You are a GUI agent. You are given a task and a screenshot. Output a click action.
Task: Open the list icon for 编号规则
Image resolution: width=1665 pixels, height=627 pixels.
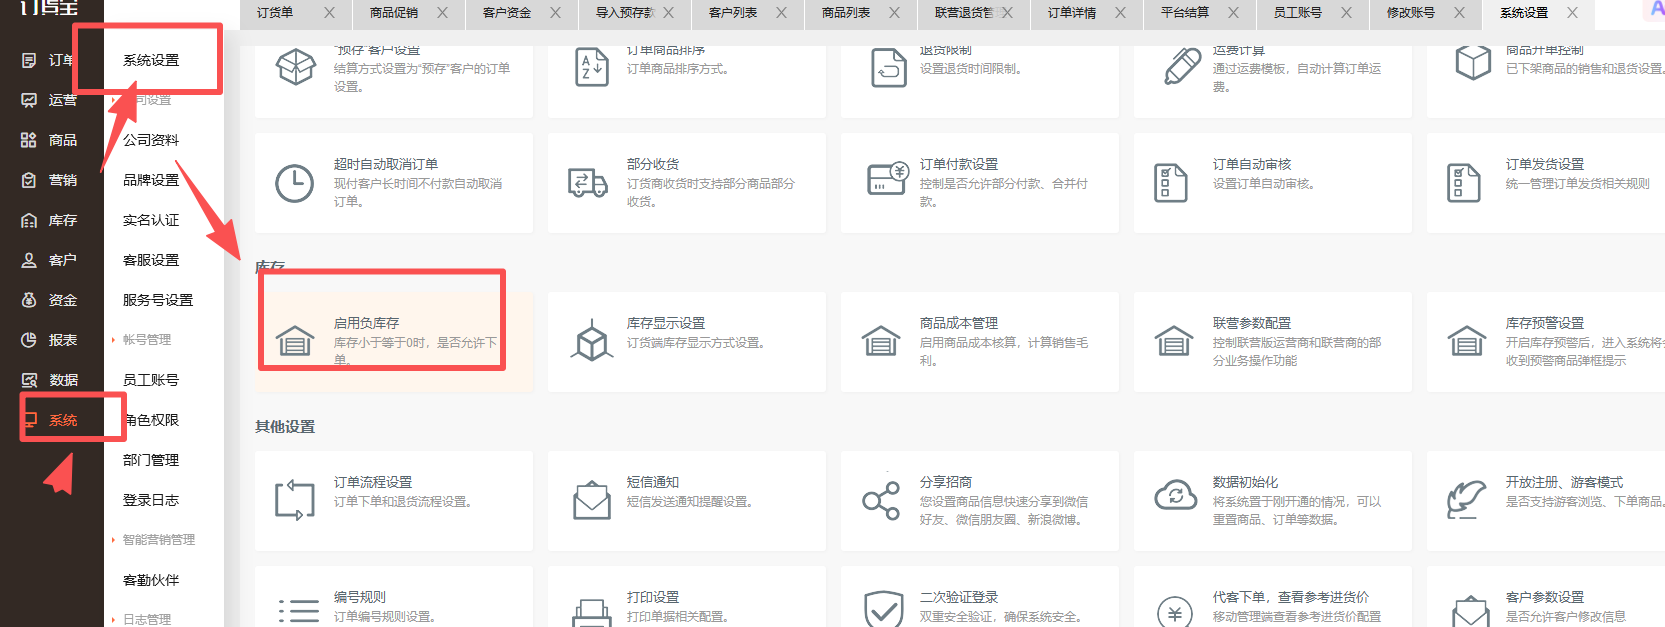[298, 610]
